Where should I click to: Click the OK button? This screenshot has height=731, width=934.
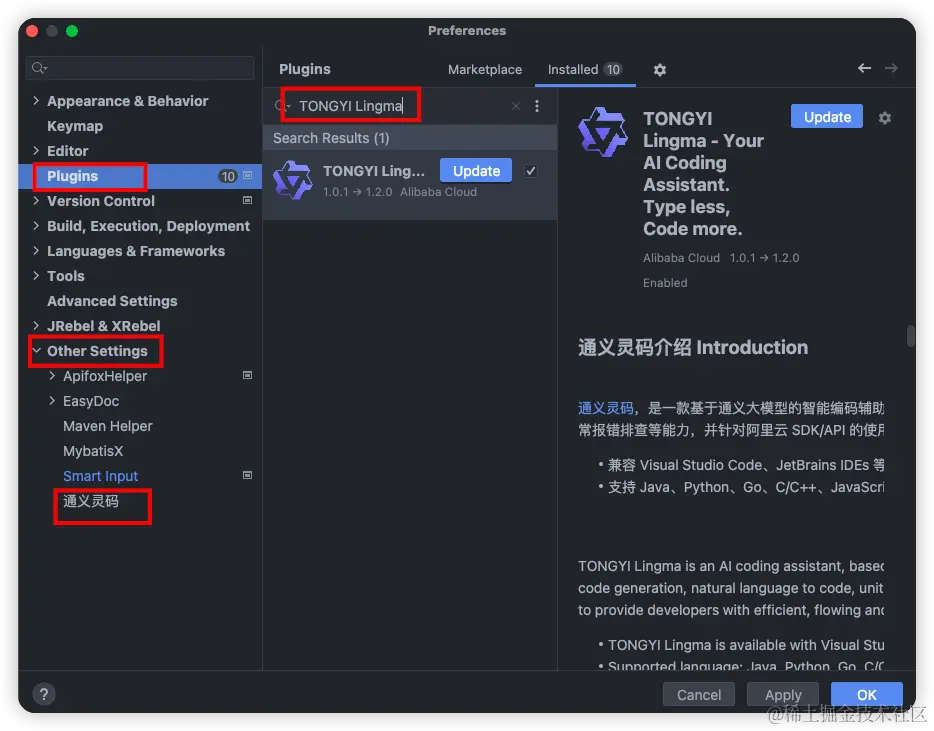point(867,695)
